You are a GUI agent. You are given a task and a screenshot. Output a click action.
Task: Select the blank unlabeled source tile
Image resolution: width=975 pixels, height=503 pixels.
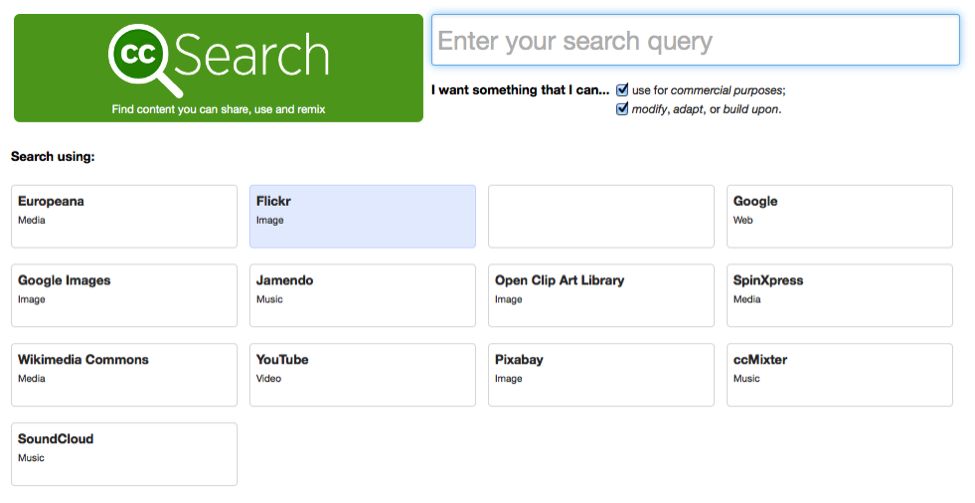[601, 215]
